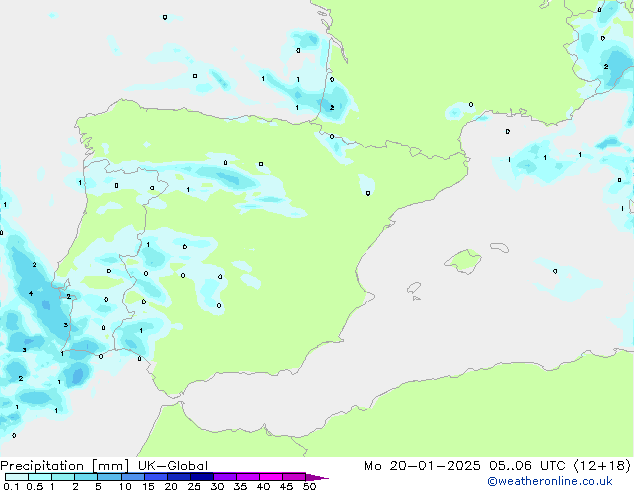Click the '(12+18)' forecast run text
This screenshot has width=634, height=490.
602,466
